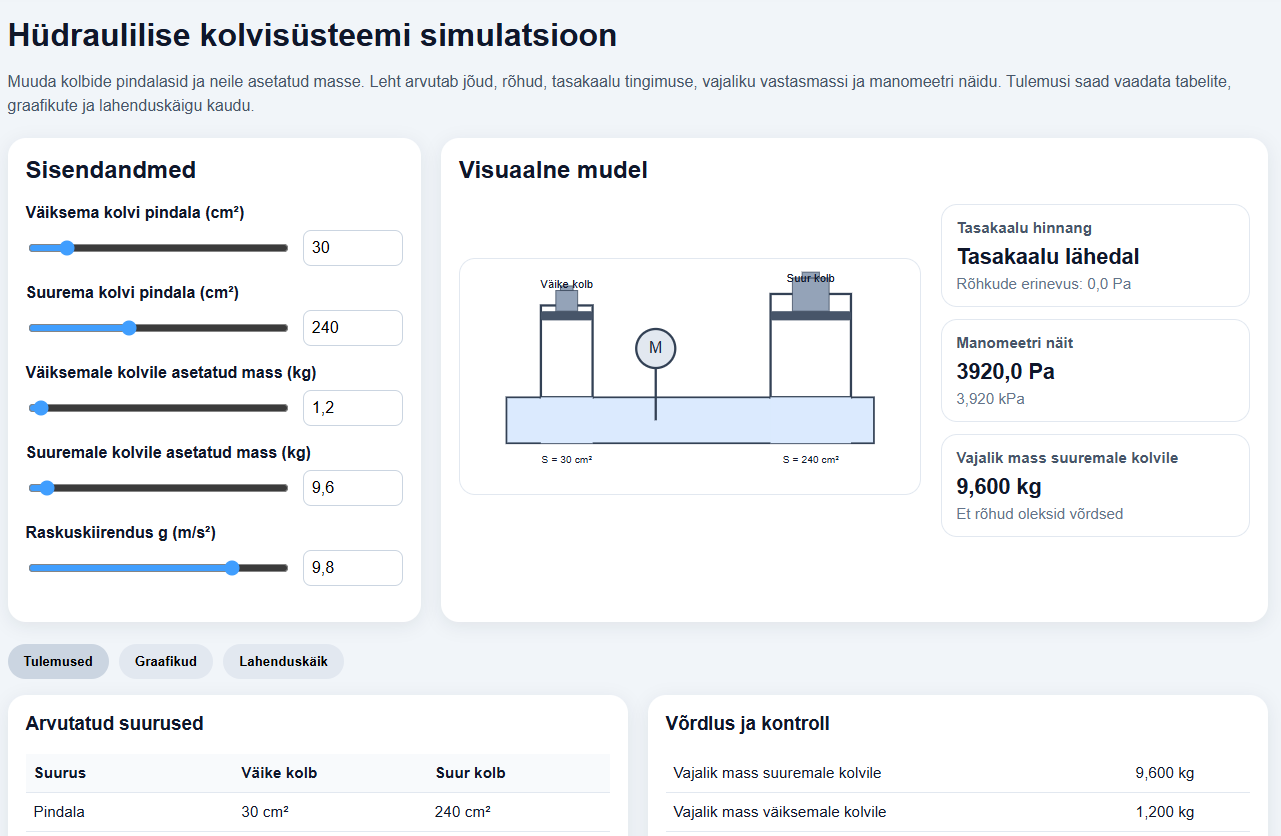The width and height of the screenshot is (1281, 836).
Task: Click the large piston mass field showing 9,6
Action: pyautogui.click(x=353, y=488)
